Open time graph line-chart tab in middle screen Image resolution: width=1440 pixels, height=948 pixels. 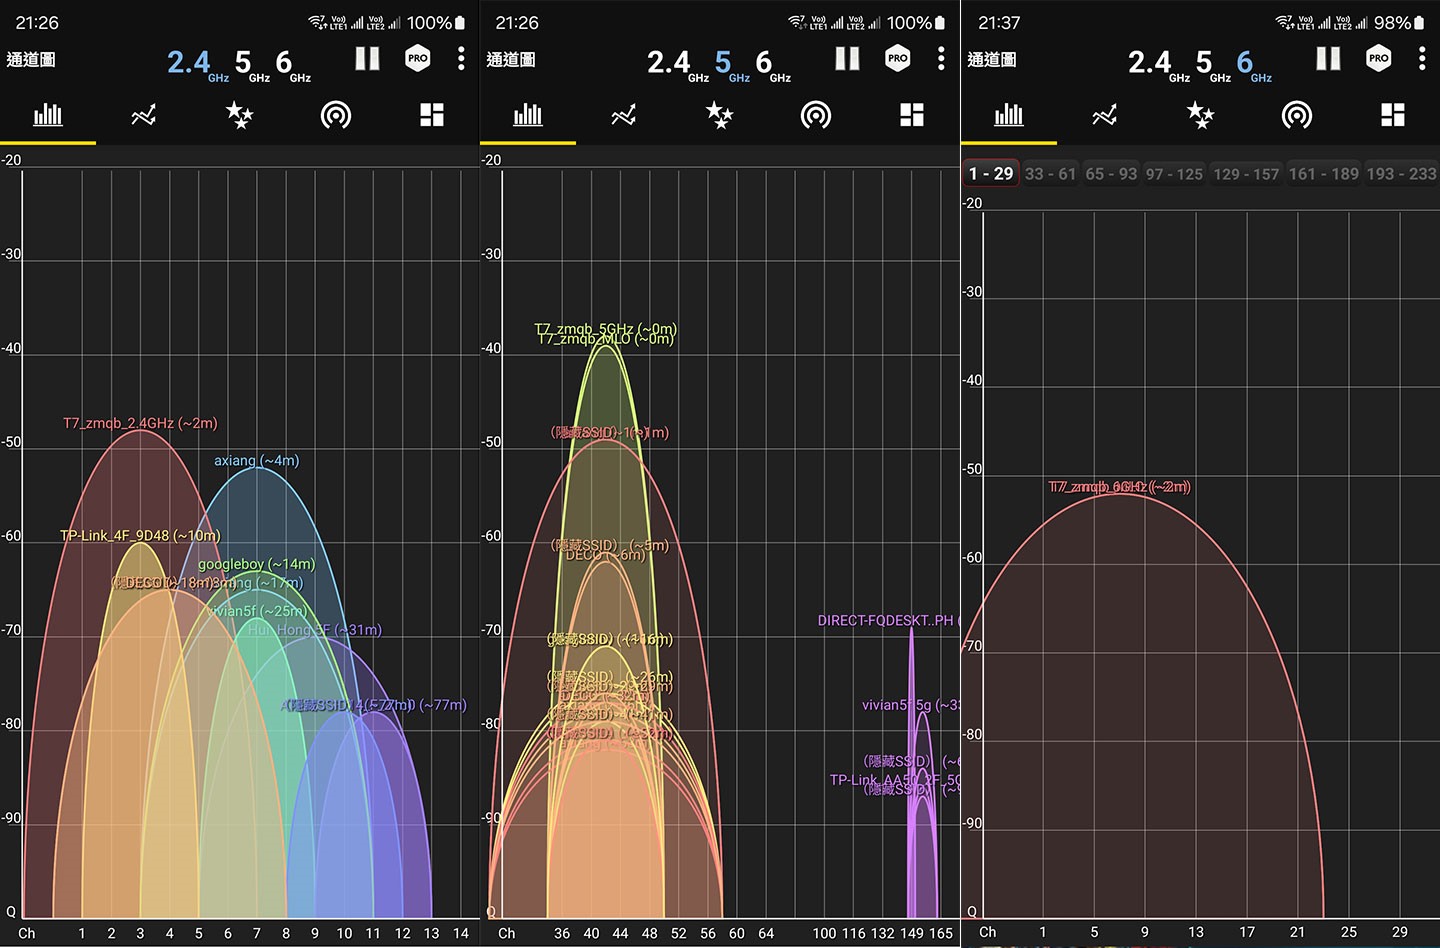[624, 115]
